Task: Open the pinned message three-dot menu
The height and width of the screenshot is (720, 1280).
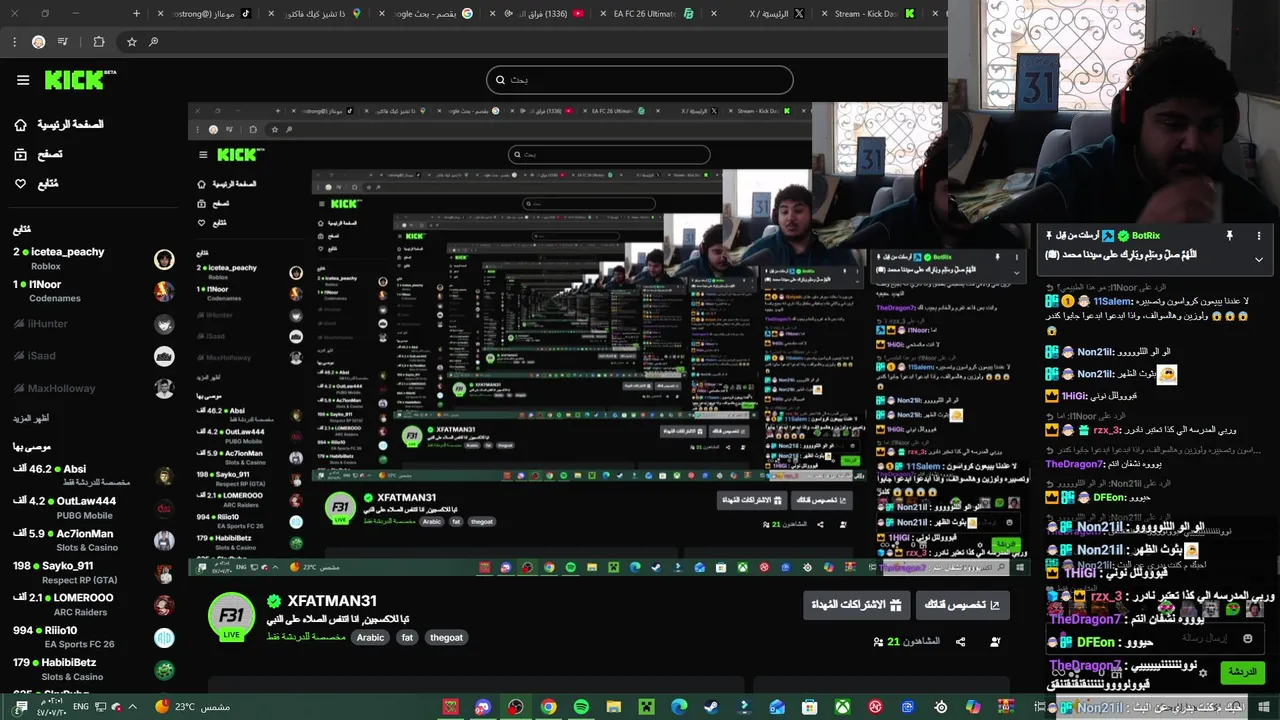Action: click(x=1259, y=236)
